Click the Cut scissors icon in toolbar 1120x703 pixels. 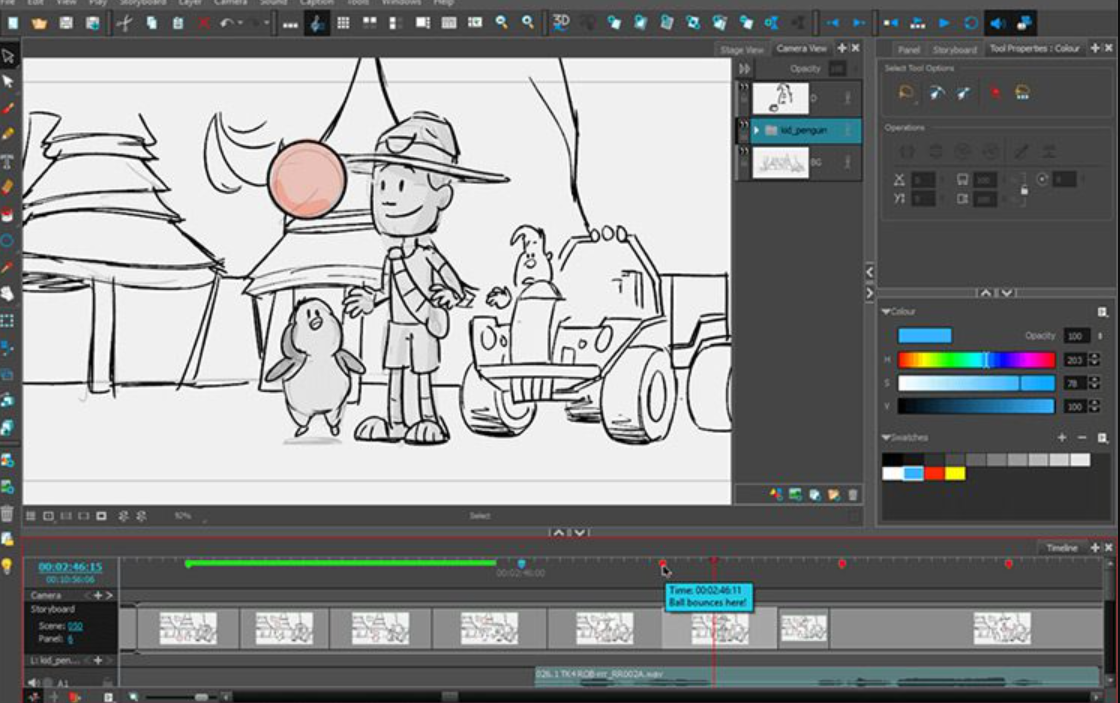[x=124, y=23]
